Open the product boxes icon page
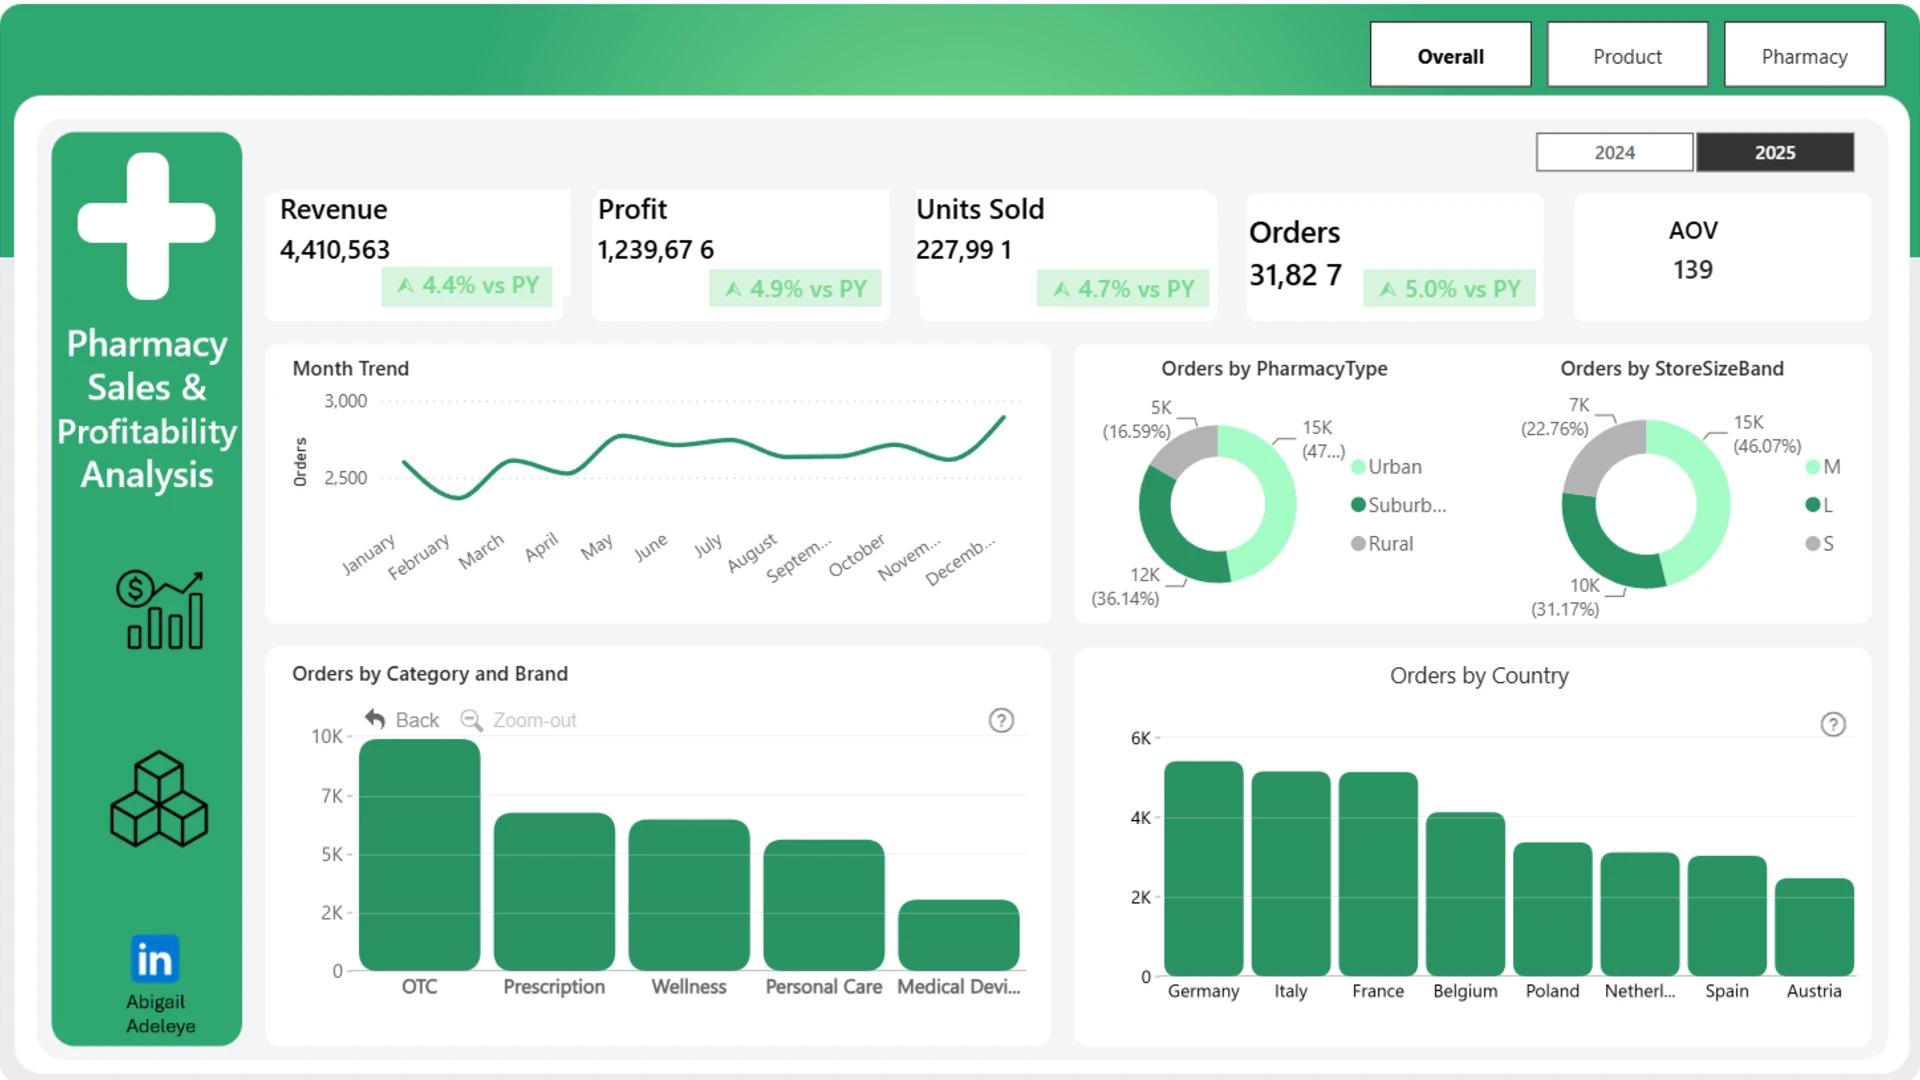1920x1080 pixels. pos(159,799)
